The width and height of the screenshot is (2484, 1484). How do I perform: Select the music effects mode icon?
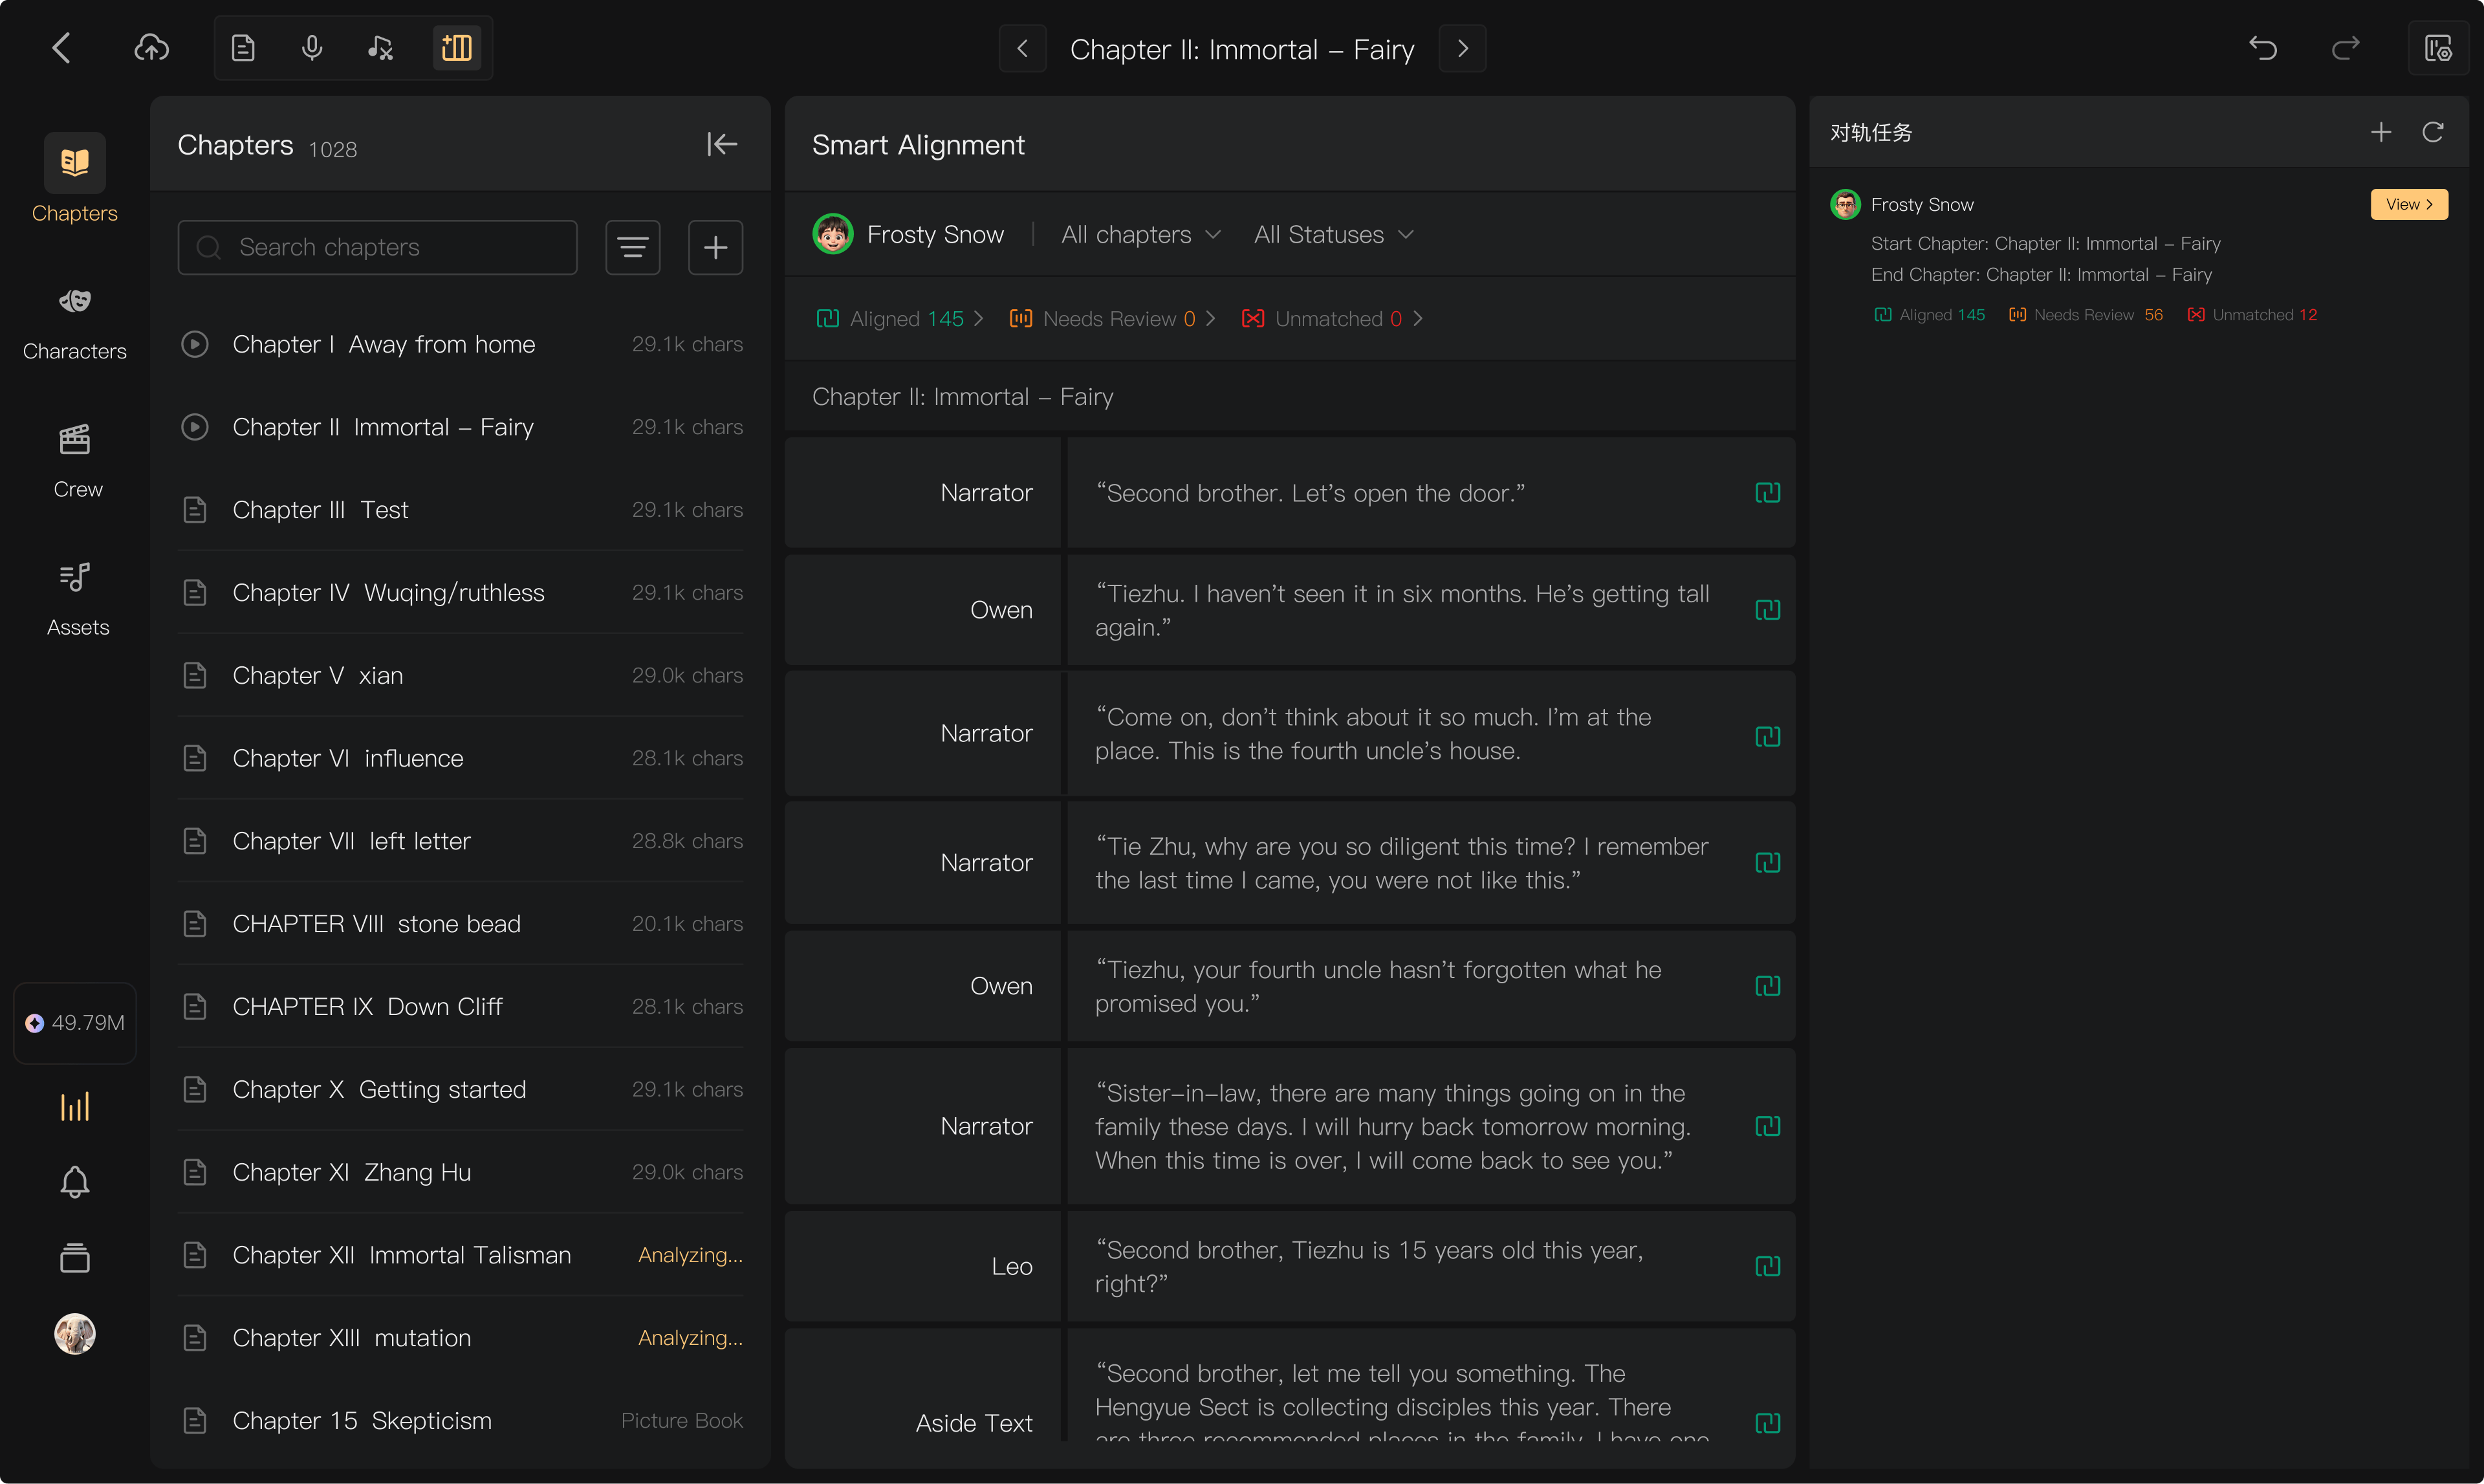tap(380, 48)
